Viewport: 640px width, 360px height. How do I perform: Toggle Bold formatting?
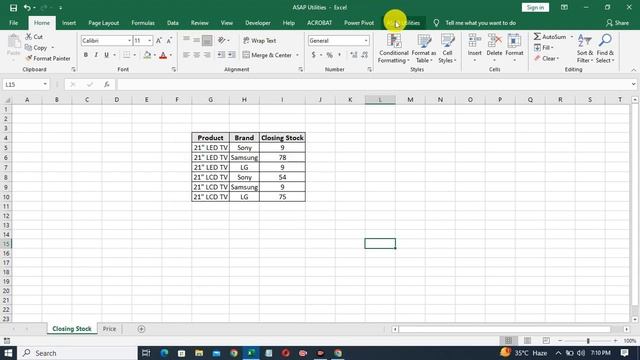[86, 55]
